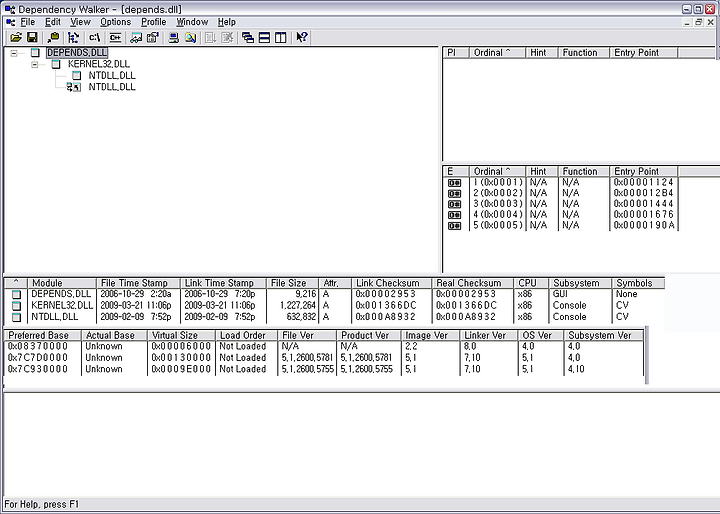Click the Open file toolbar icon
The width and height of the screenshot is (720, 514).
click(x=16, y=38)
